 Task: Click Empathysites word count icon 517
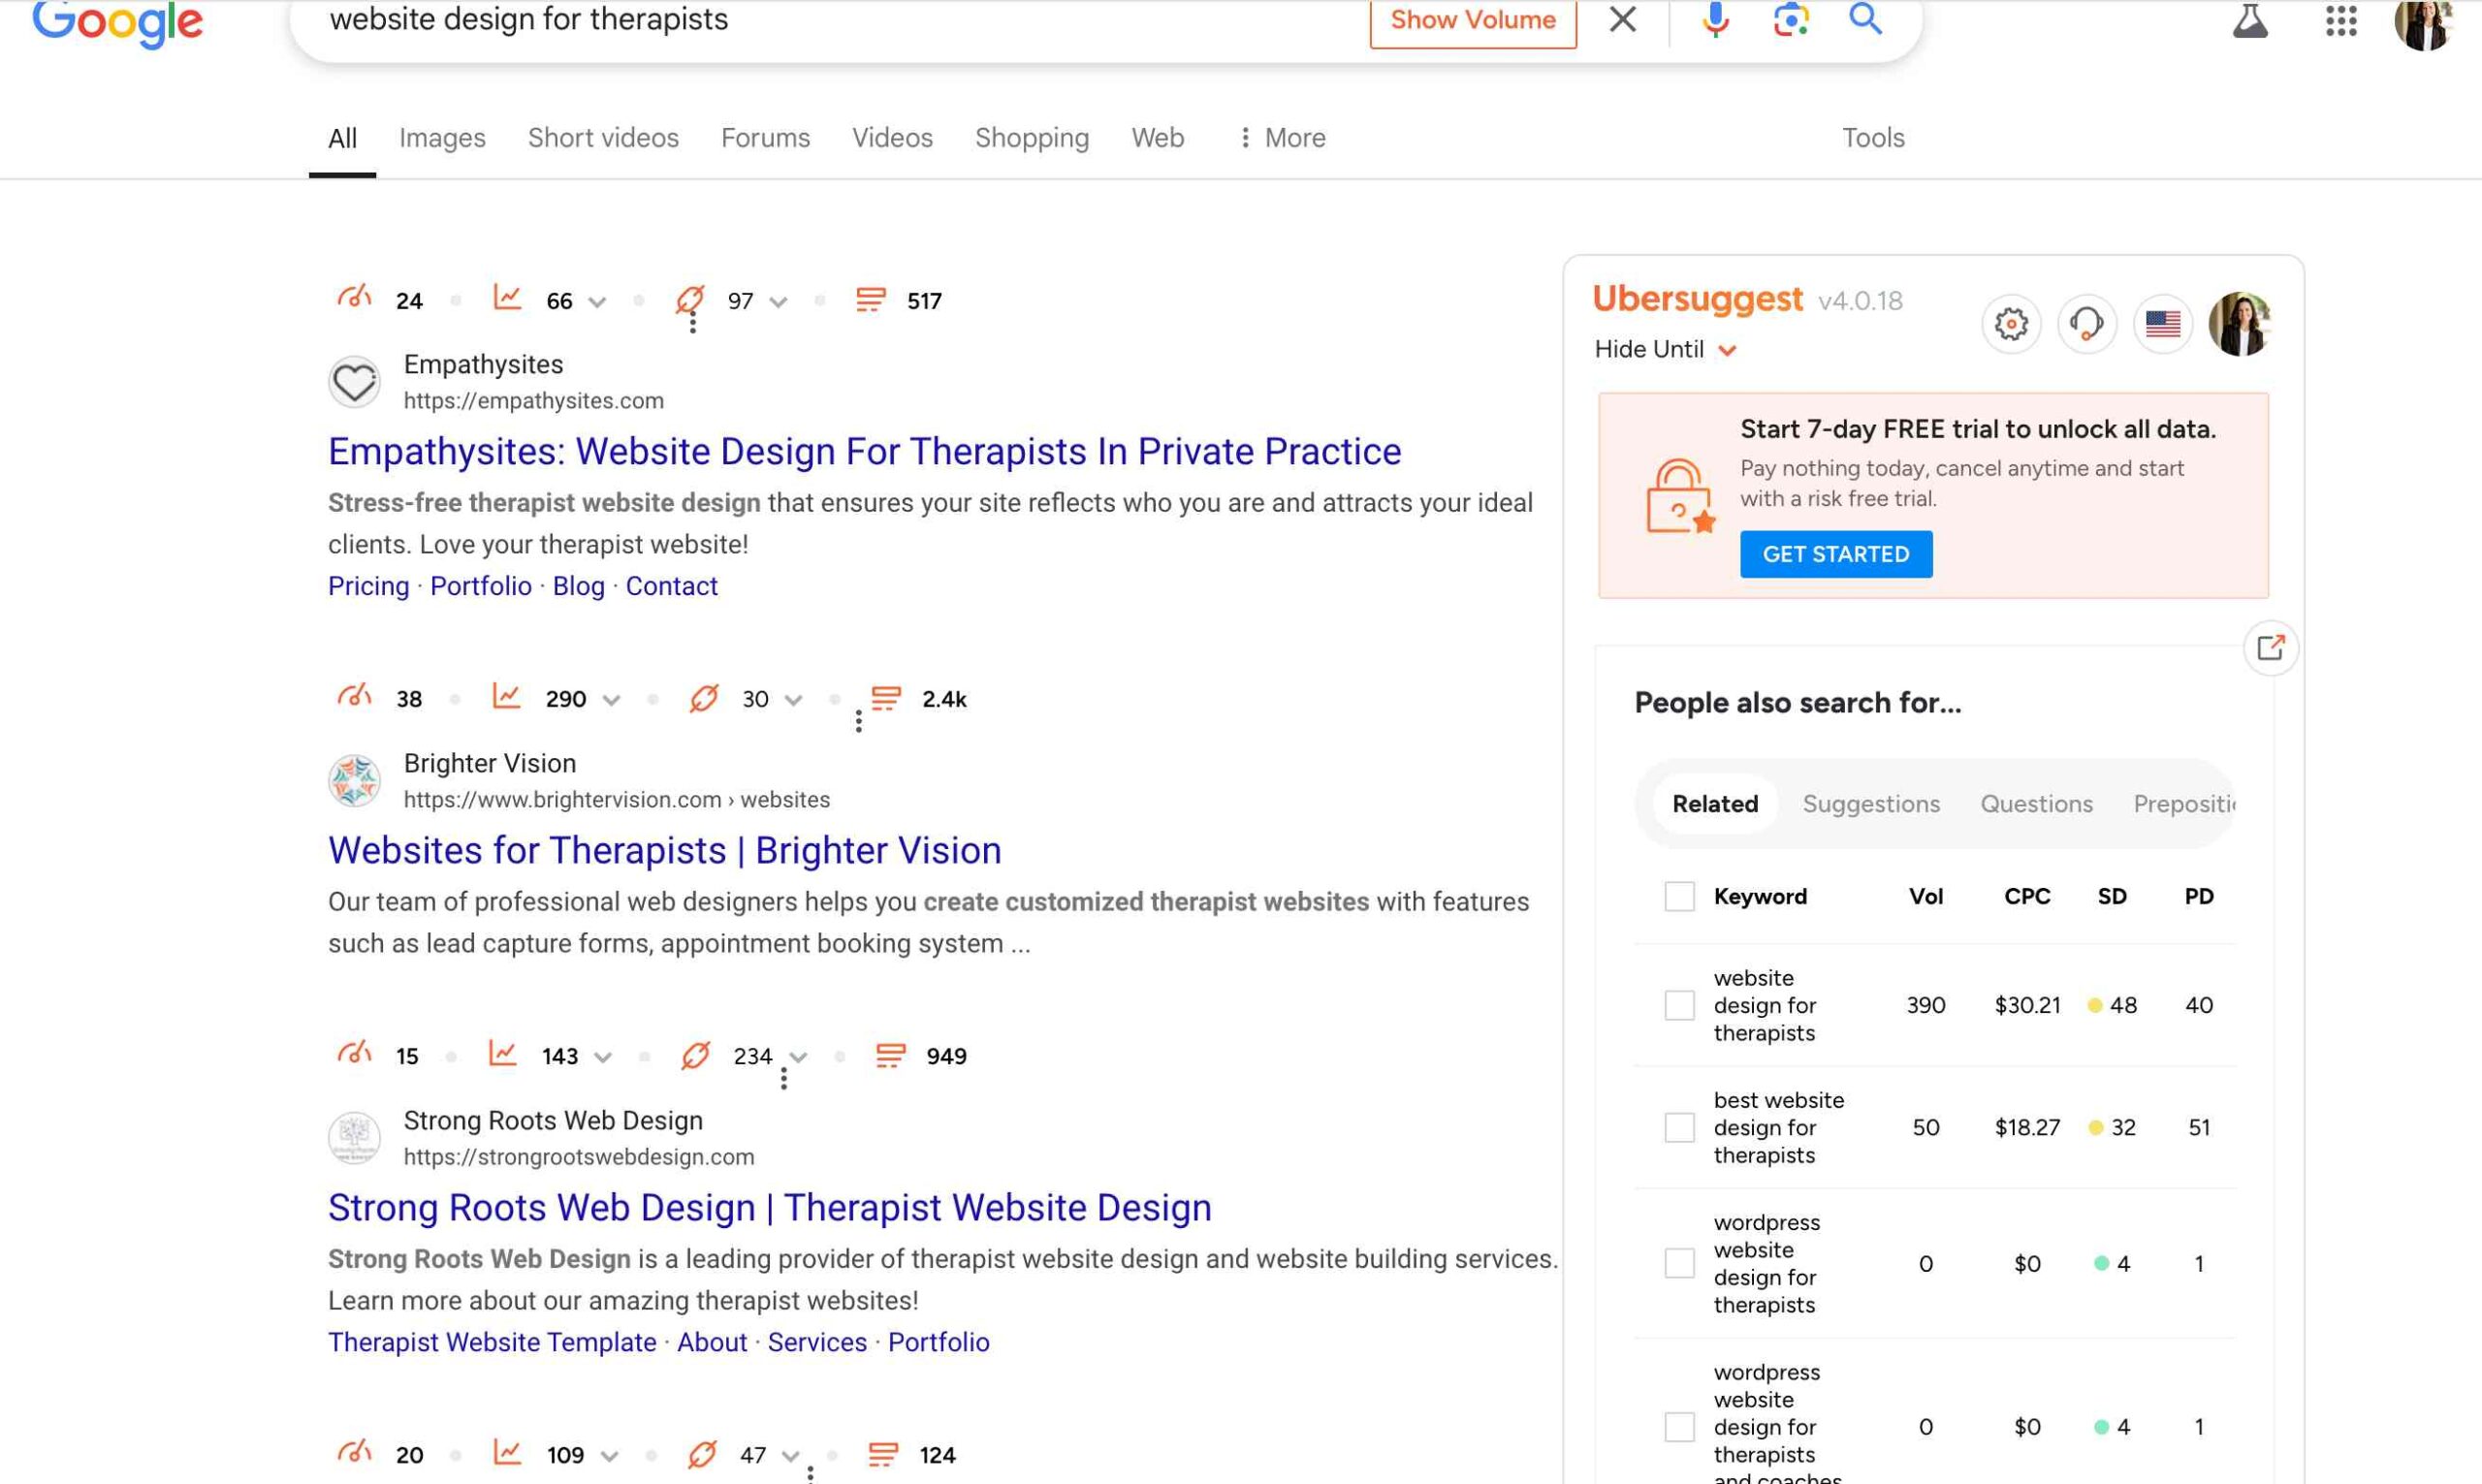point(870,300)
